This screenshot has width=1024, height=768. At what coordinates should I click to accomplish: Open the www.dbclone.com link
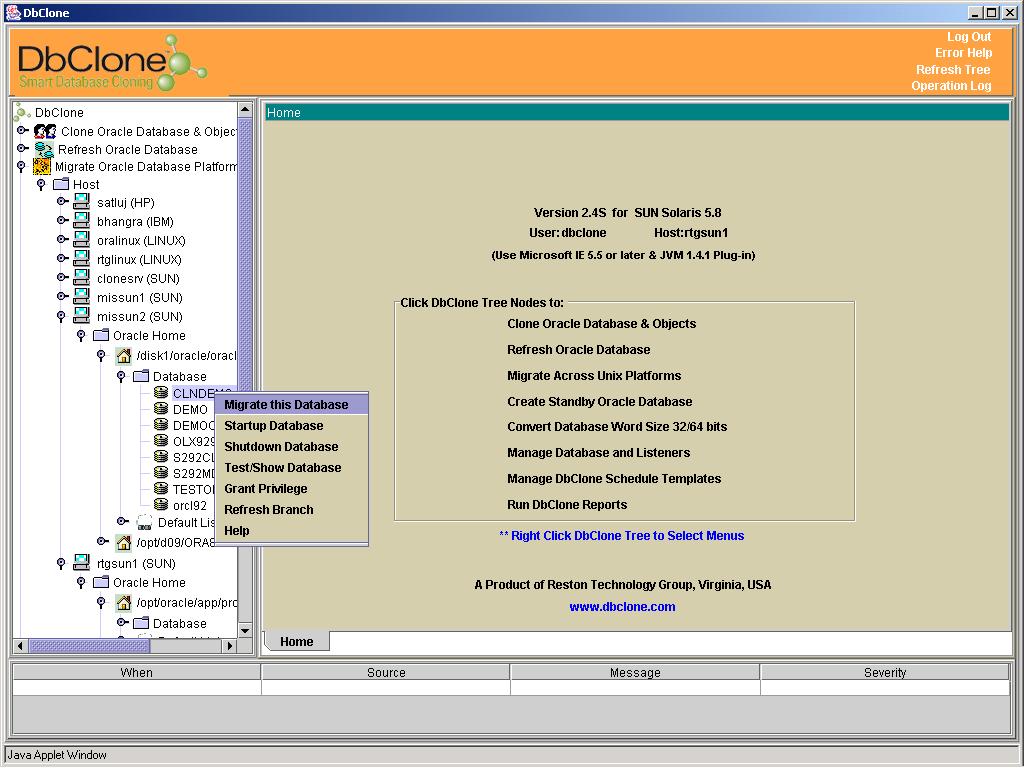pos(622,606)
